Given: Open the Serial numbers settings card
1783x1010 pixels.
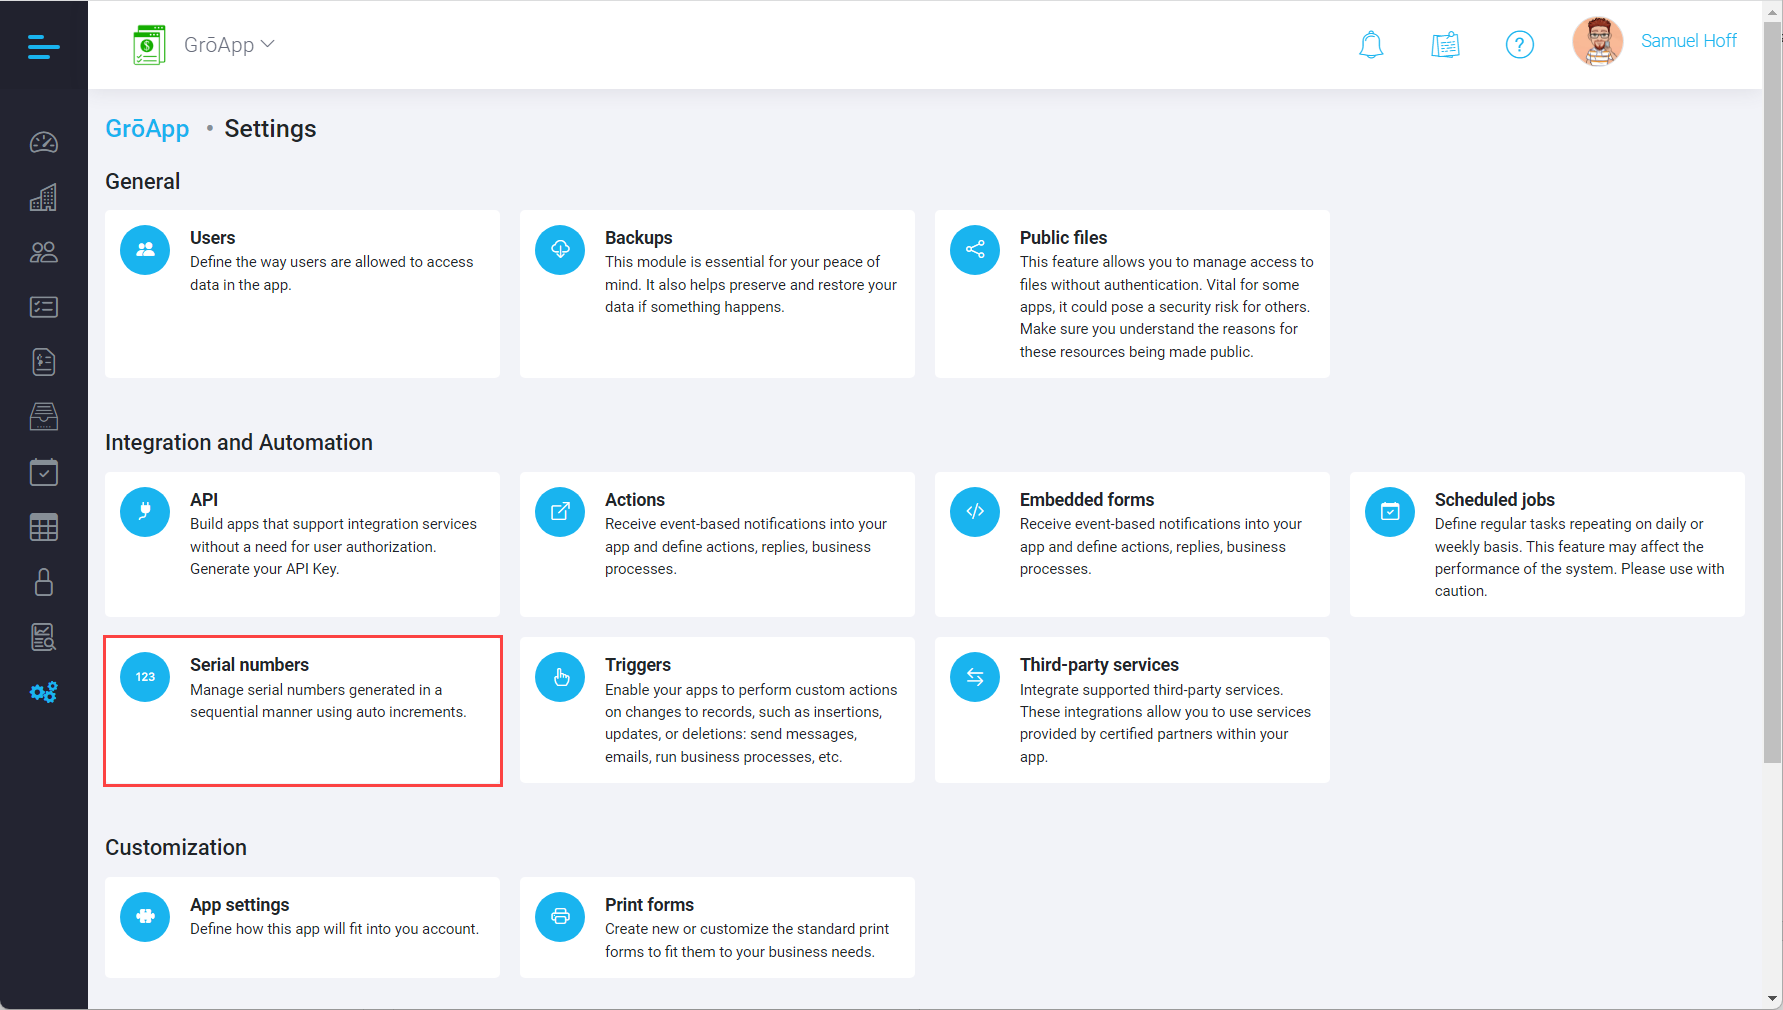Looking at the screenshot, I should coord(303,710).
